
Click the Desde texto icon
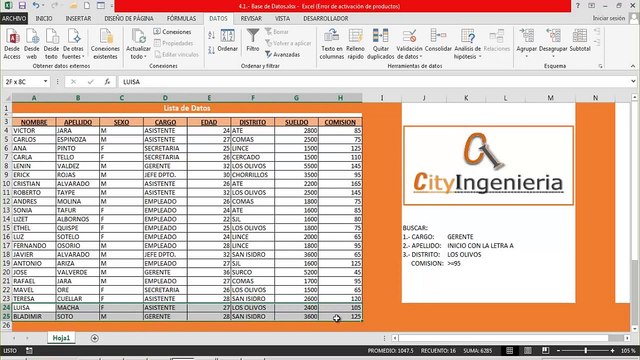click(51, 44)
